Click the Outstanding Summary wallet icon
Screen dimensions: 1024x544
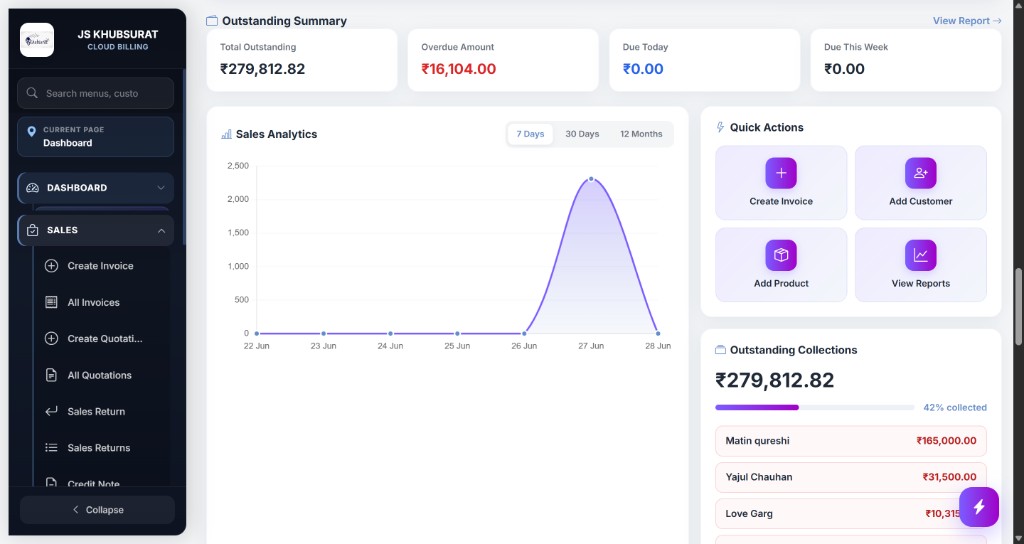click(x=212, y=21)
